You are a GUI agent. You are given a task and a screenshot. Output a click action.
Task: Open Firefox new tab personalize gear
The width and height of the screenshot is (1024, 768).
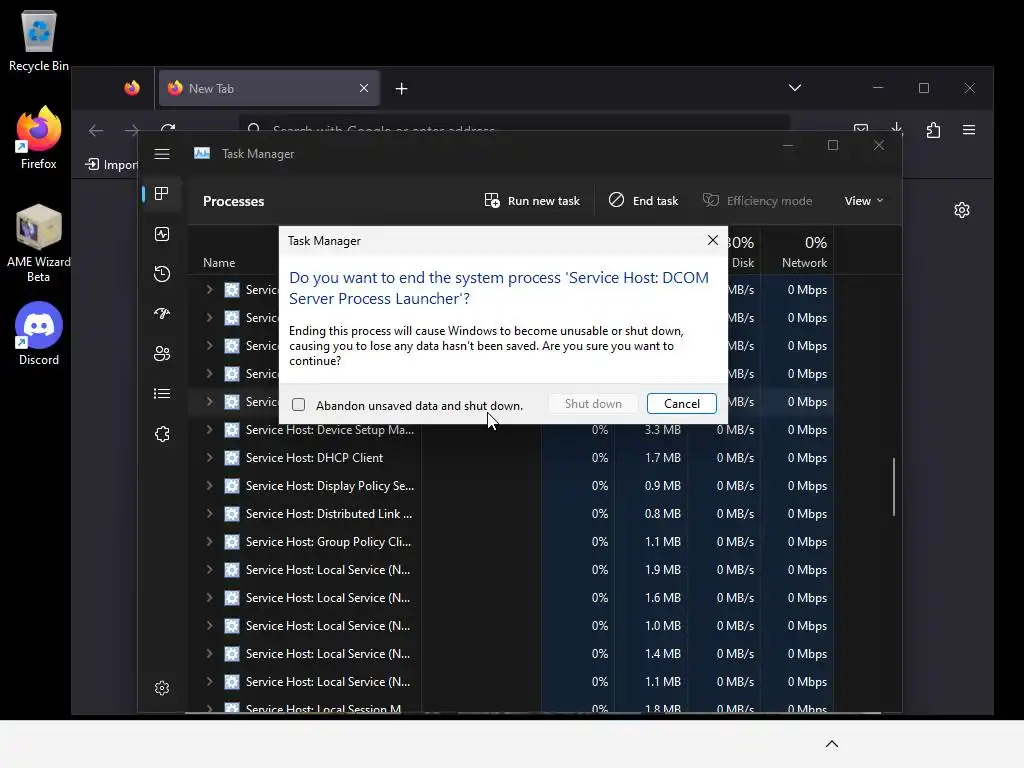click(961, 210)
